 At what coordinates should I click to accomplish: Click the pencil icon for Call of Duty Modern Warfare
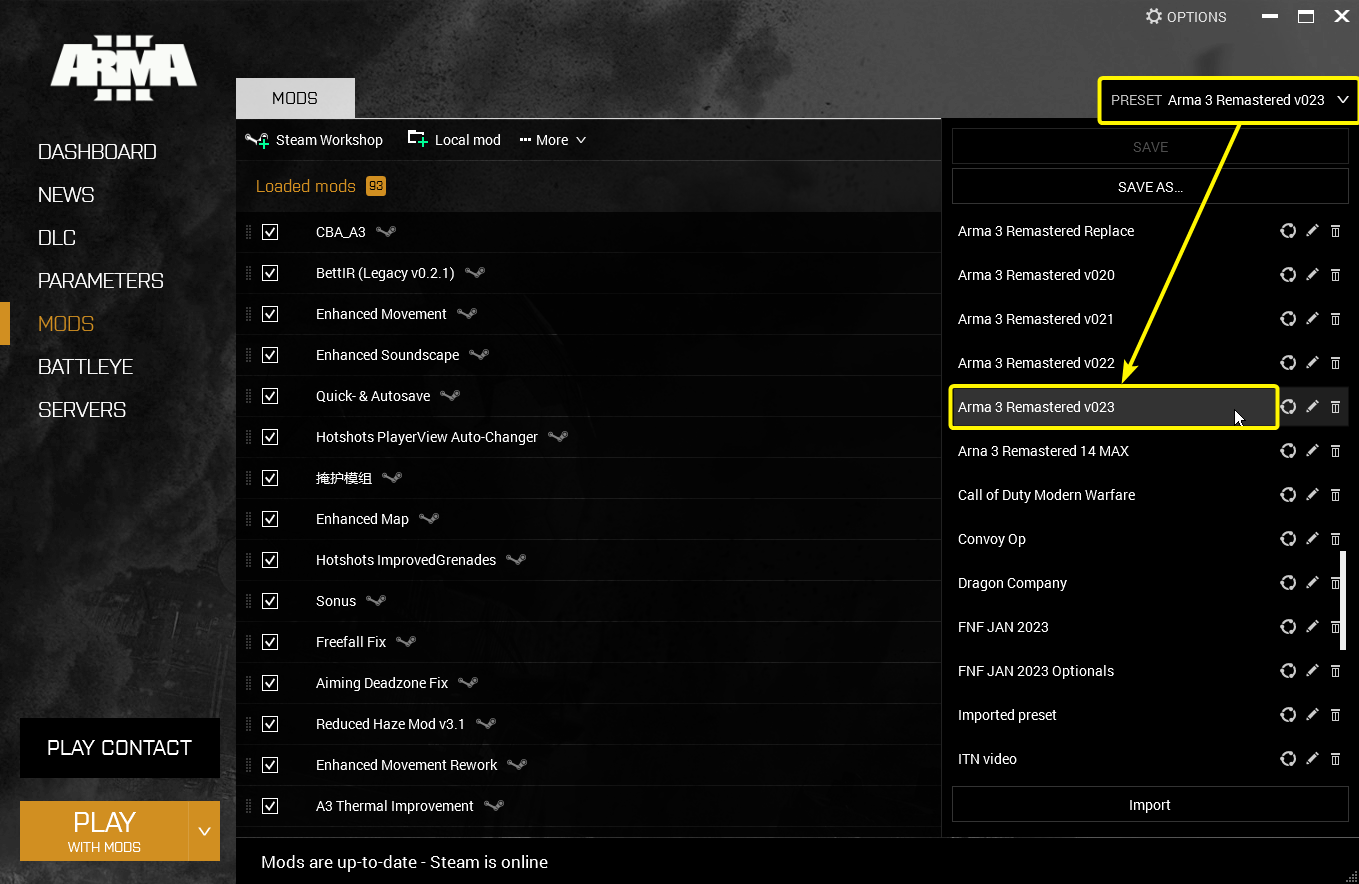click(x=1312, y=495)
